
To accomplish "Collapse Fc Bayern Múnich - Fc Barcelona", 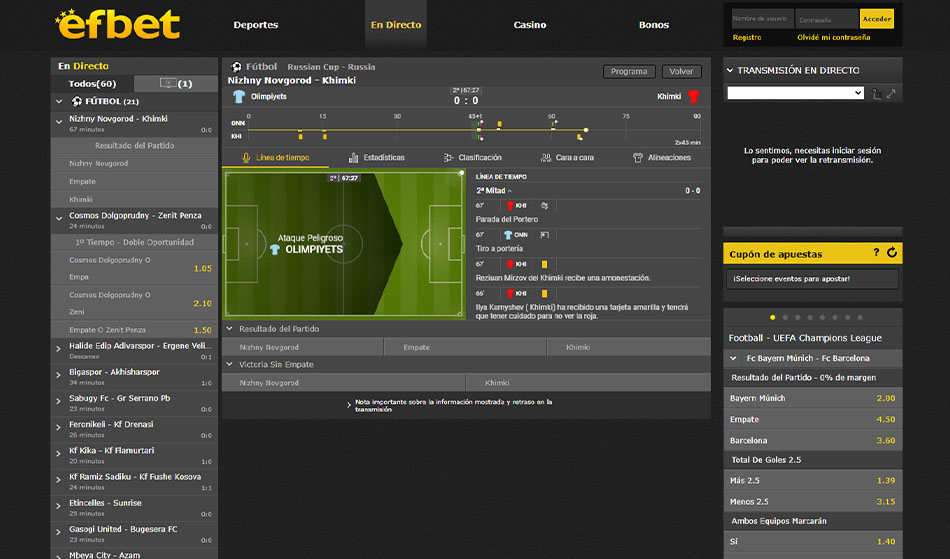I will (734, 359).
